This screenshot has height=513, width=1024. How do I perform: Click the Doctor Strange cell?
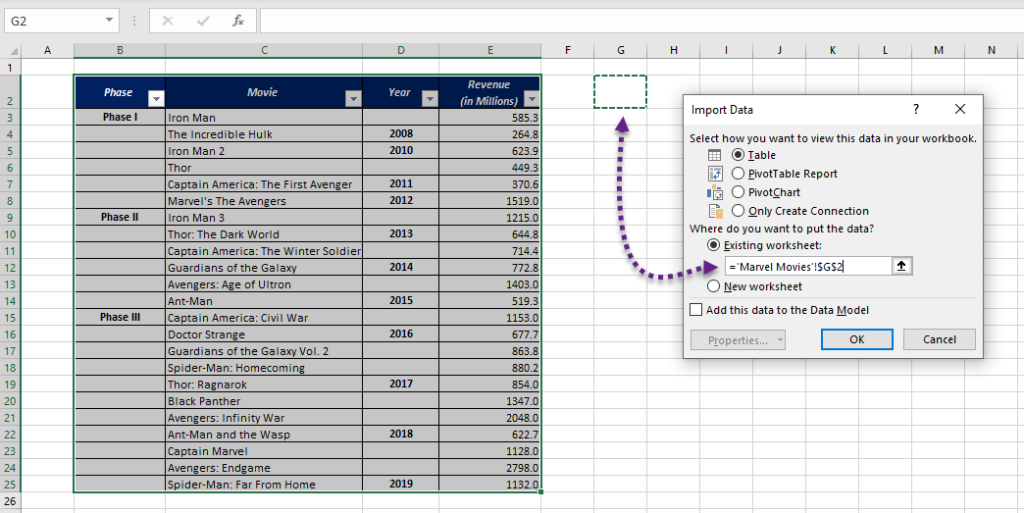[x=264, y=334]
